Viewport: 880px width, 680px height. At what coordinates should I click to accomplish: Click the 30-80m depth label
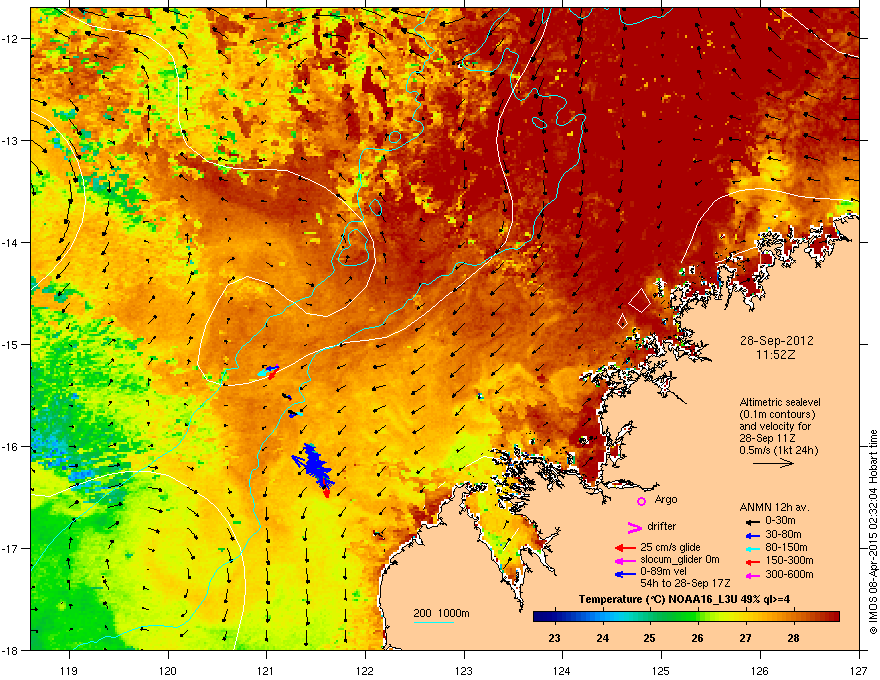click(x=783, y=535)
